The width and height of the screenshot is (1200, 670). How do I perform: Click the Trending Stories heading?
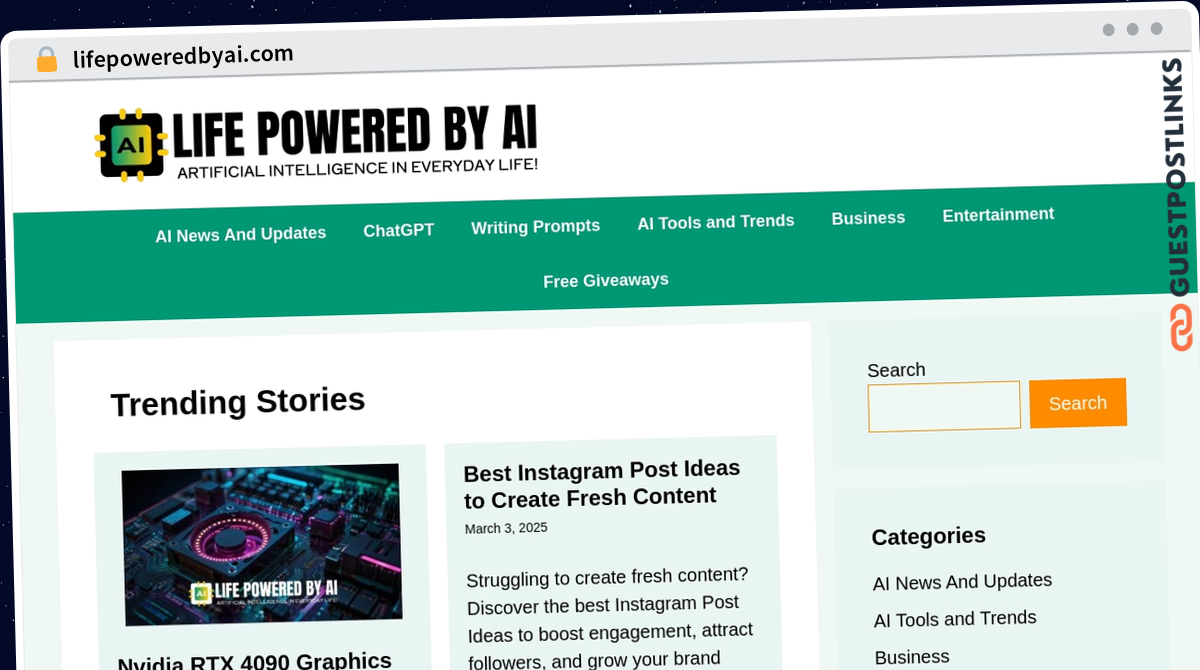[238, 402]
